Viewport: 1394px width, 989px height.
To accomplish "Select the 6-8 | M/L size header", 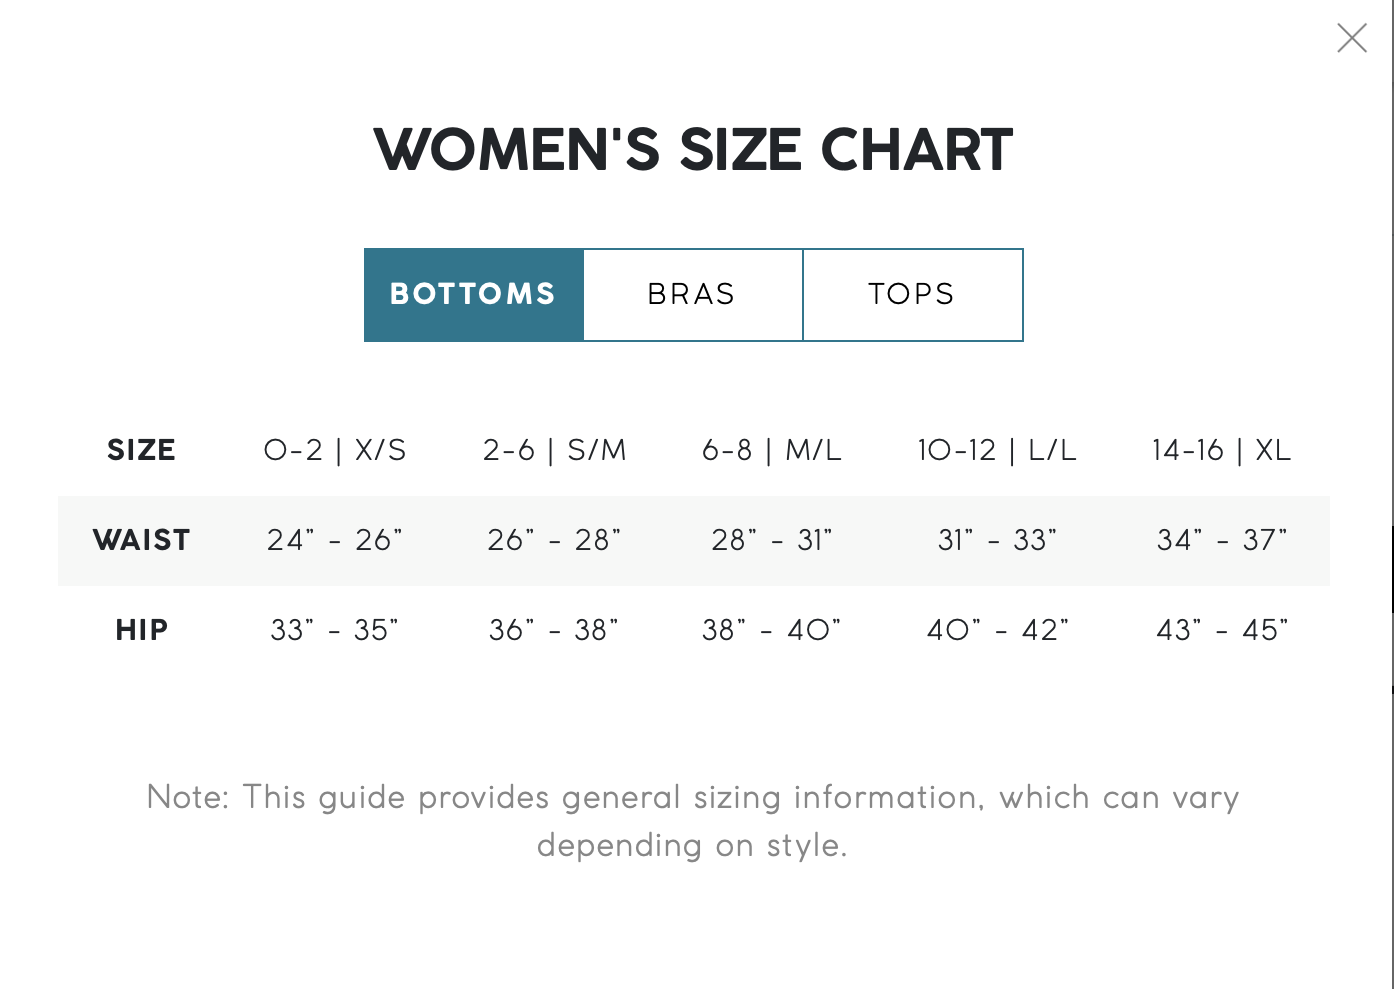I will [x=772, y=450].
